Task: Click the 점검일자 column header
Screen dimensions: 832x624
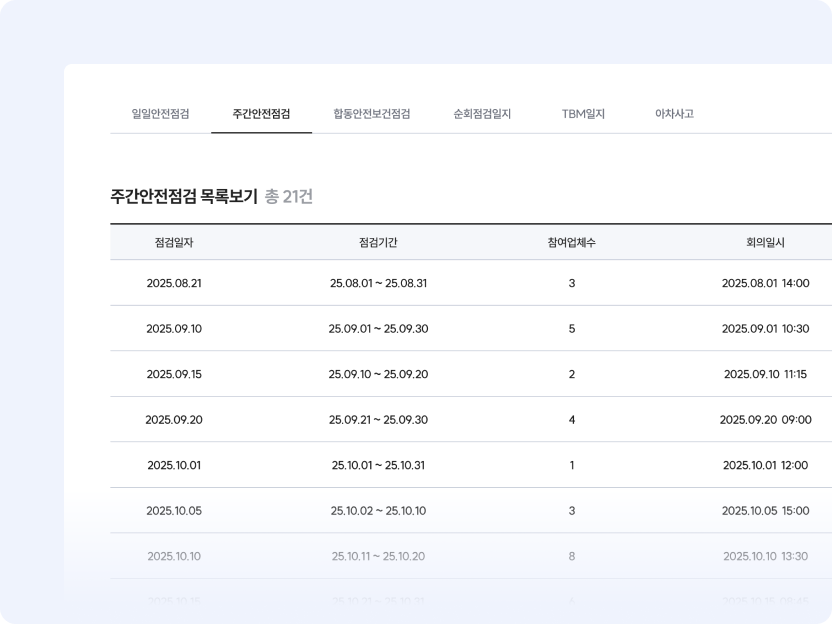Action: pyautogui.click(x=174, y=242)
